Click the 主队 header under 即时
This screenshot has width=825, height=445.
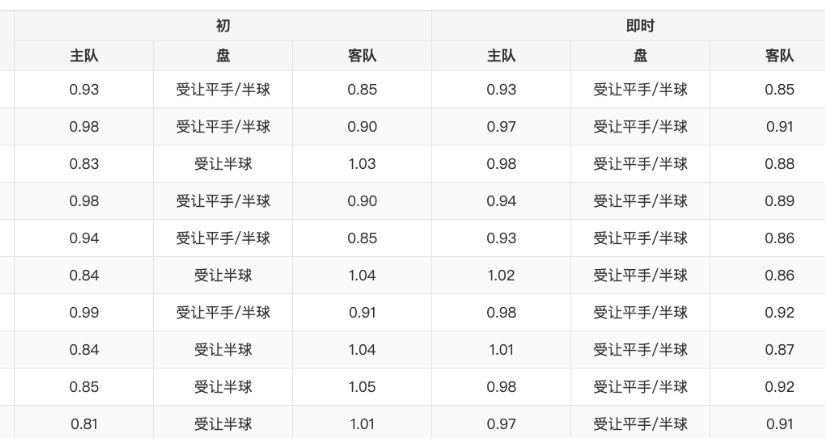pos(501,56)
